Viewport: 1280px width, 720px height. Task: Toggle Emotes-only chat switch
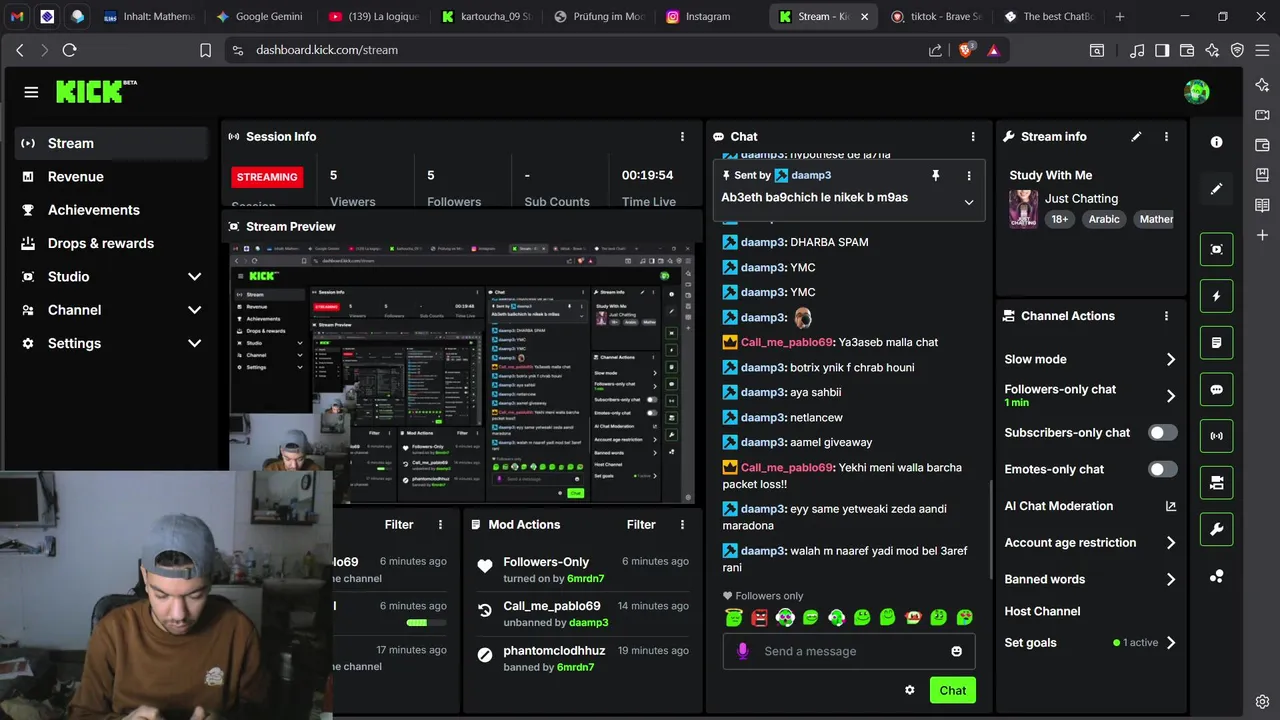coord(1162,469)
